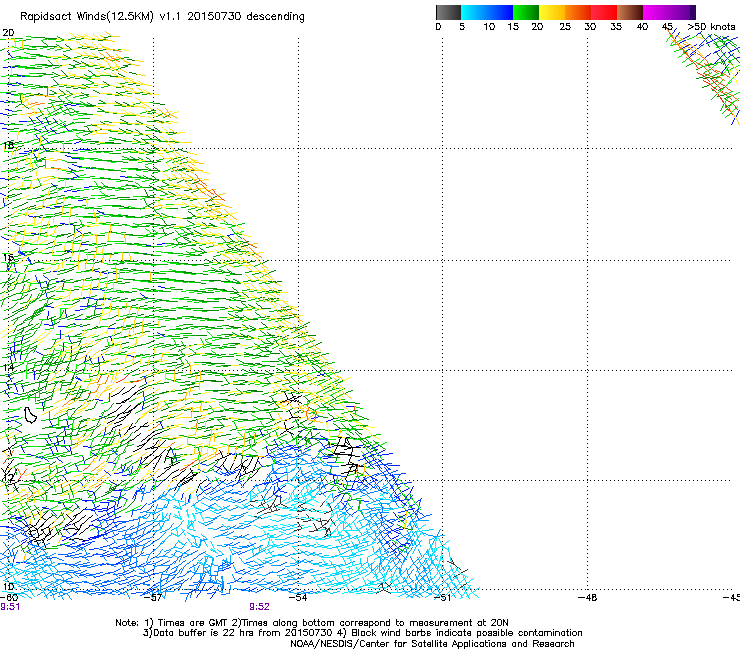Click the latitude '16' axis label
This screenshot has width=740, height=650.
tap(8, 258)
